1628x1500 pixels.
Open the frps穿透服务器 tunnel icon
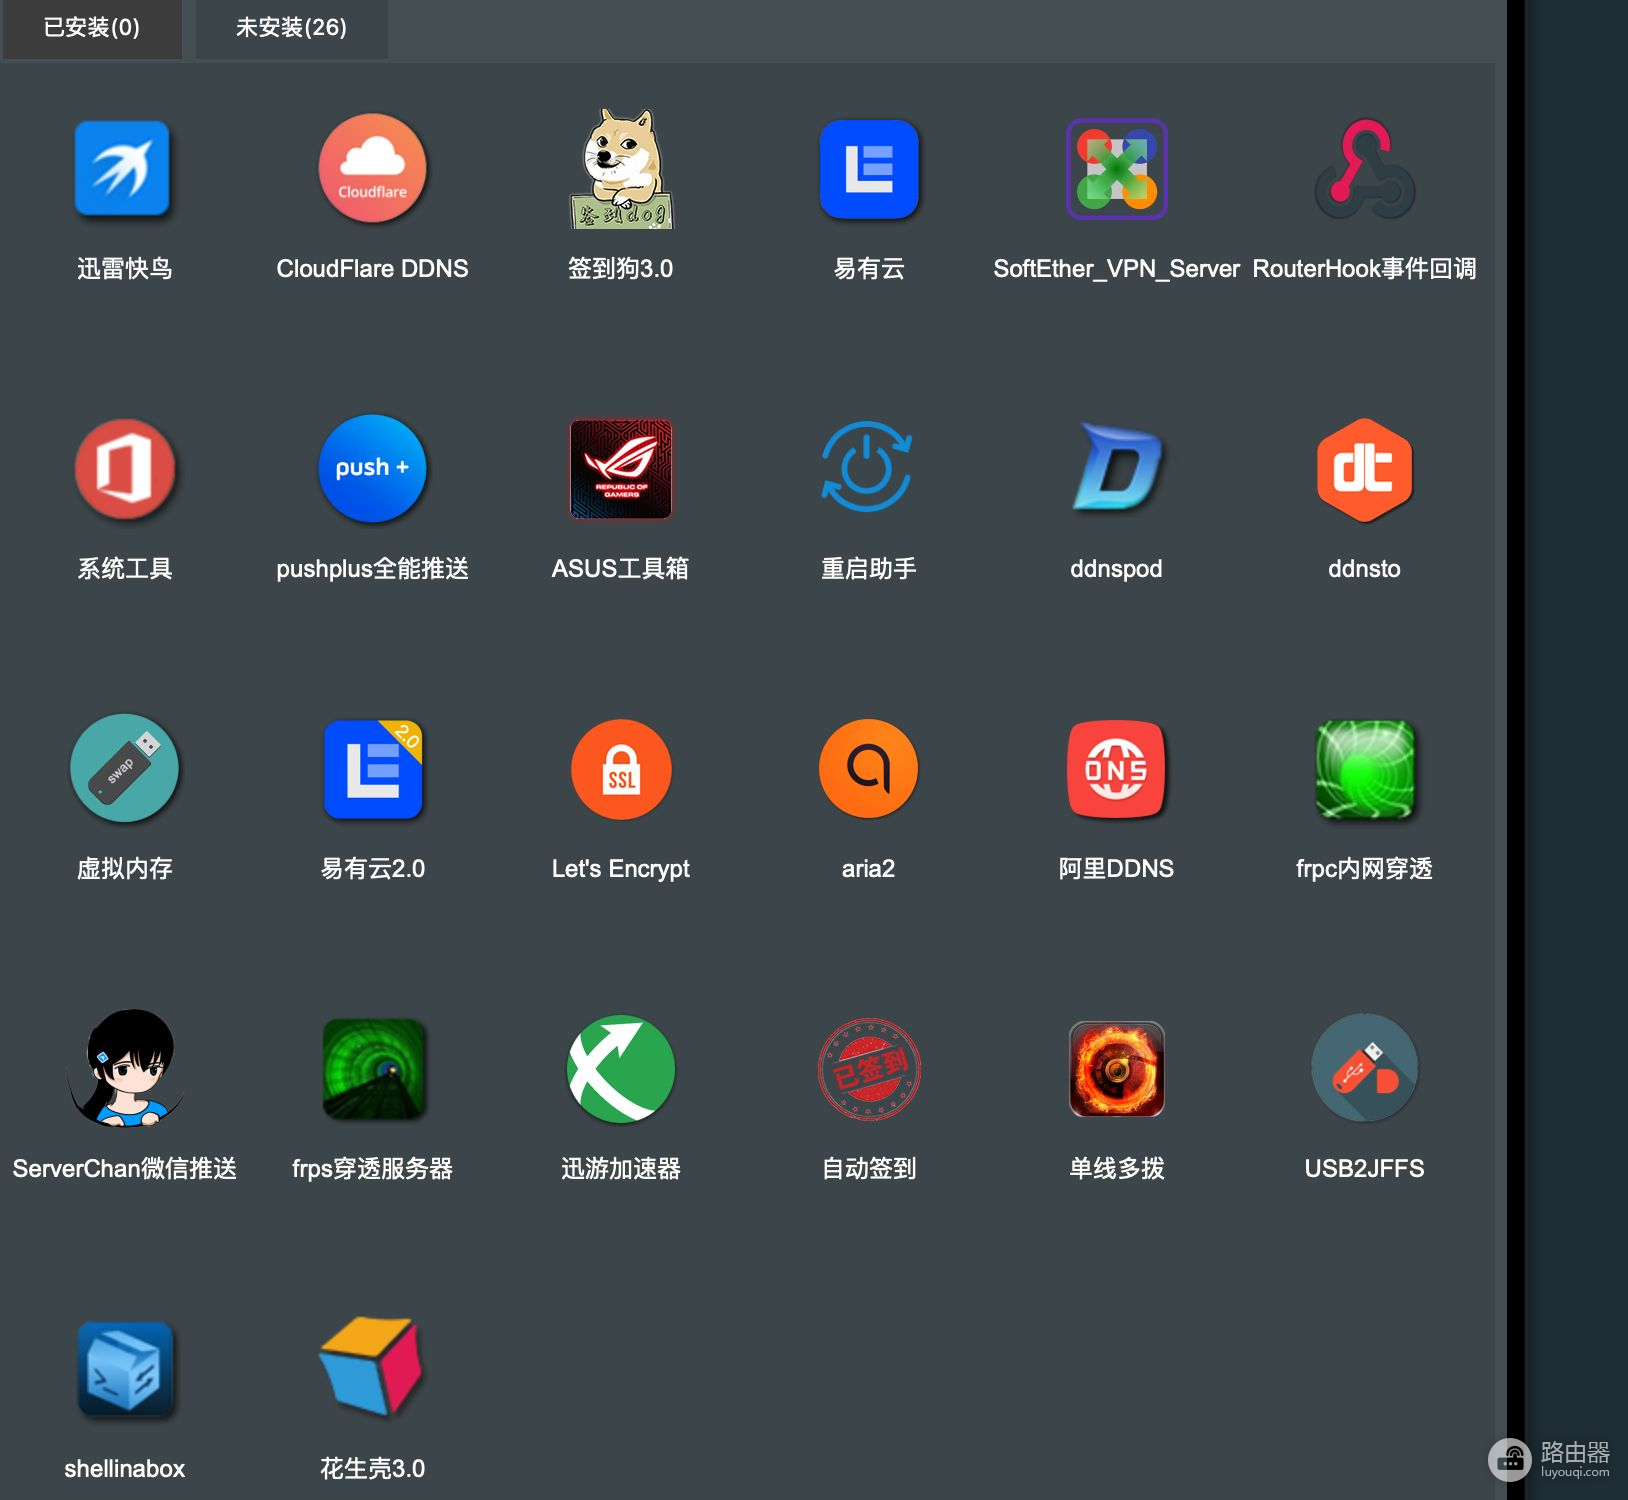coord(373,1069)
